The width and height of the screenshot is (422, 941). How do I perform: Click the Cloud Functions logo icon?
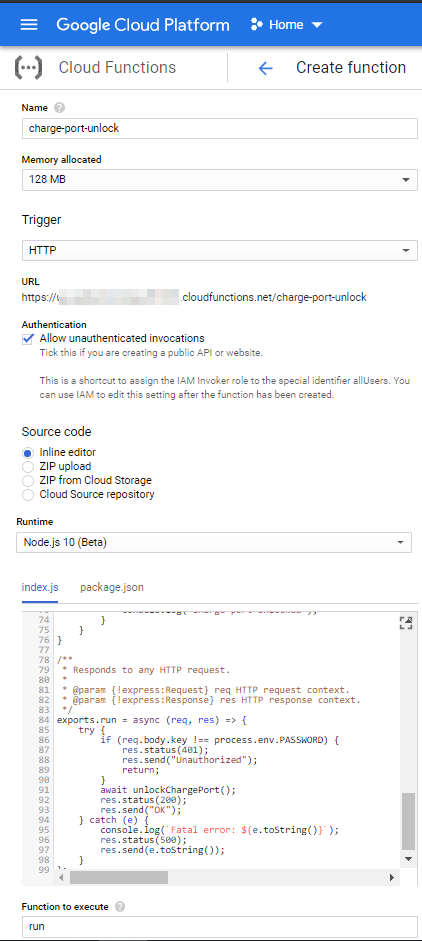[28, 68]
